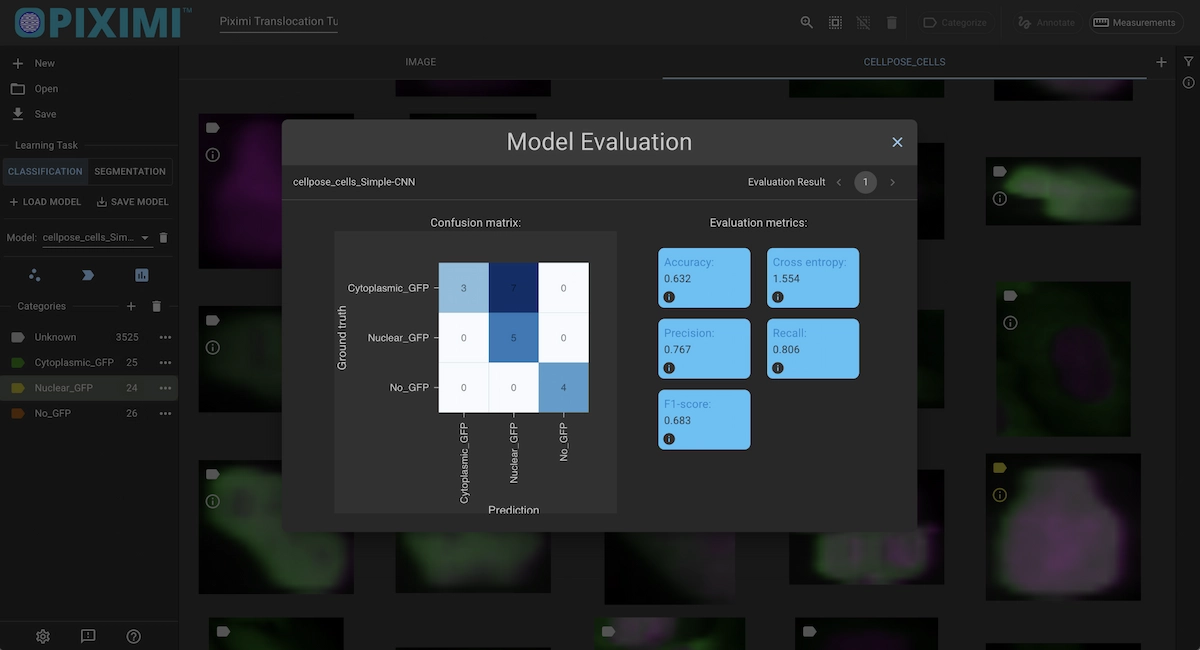Click the Load Model button
Screen dimensions: 1200x650
[x=46, y=202]
